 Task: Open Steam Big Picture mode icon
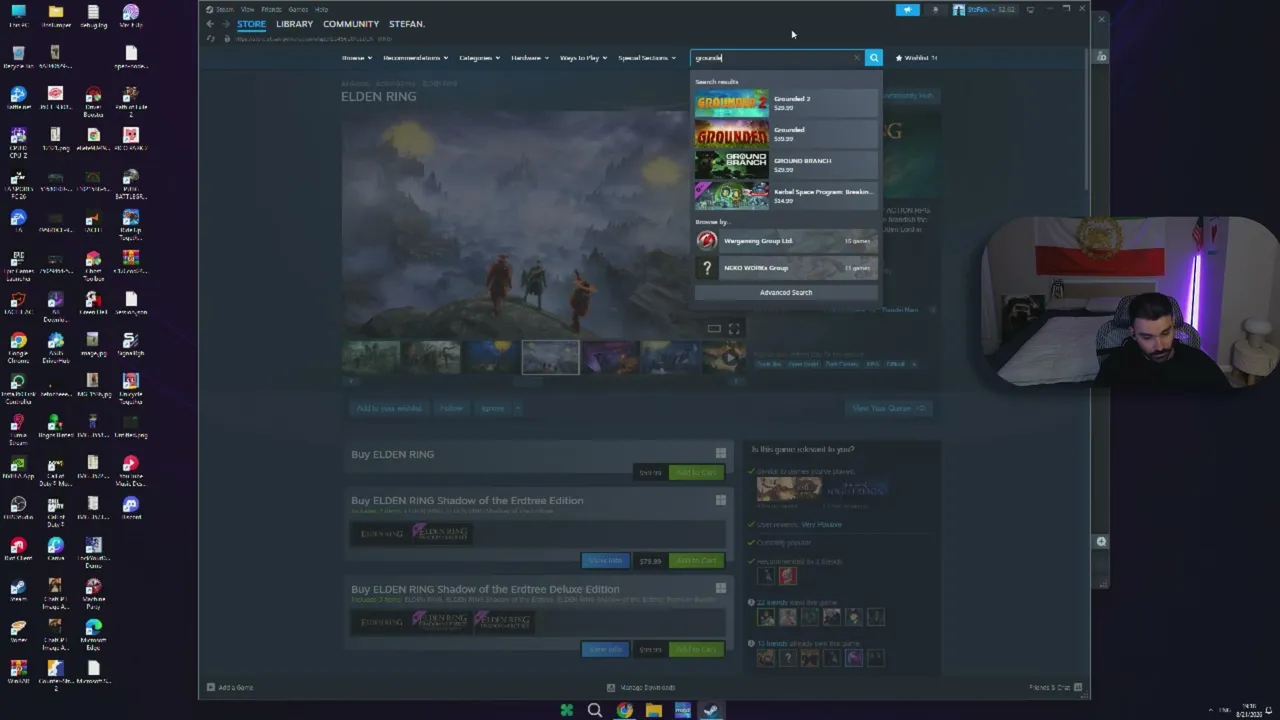(x=1030, y=10)
